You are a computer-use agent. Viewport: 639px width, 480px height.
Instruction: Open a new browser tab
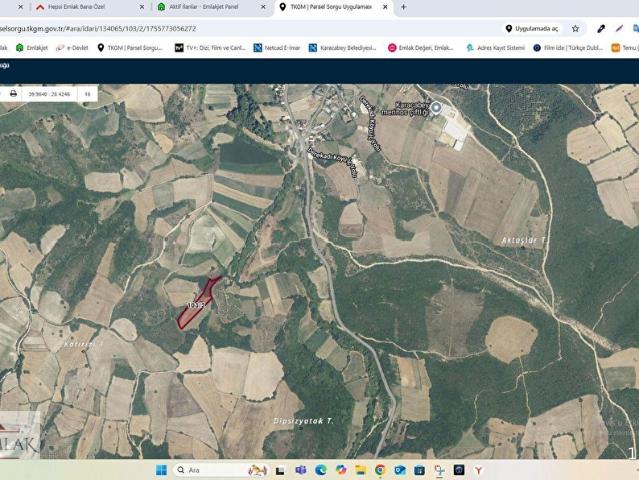click(x=403, y=7)
